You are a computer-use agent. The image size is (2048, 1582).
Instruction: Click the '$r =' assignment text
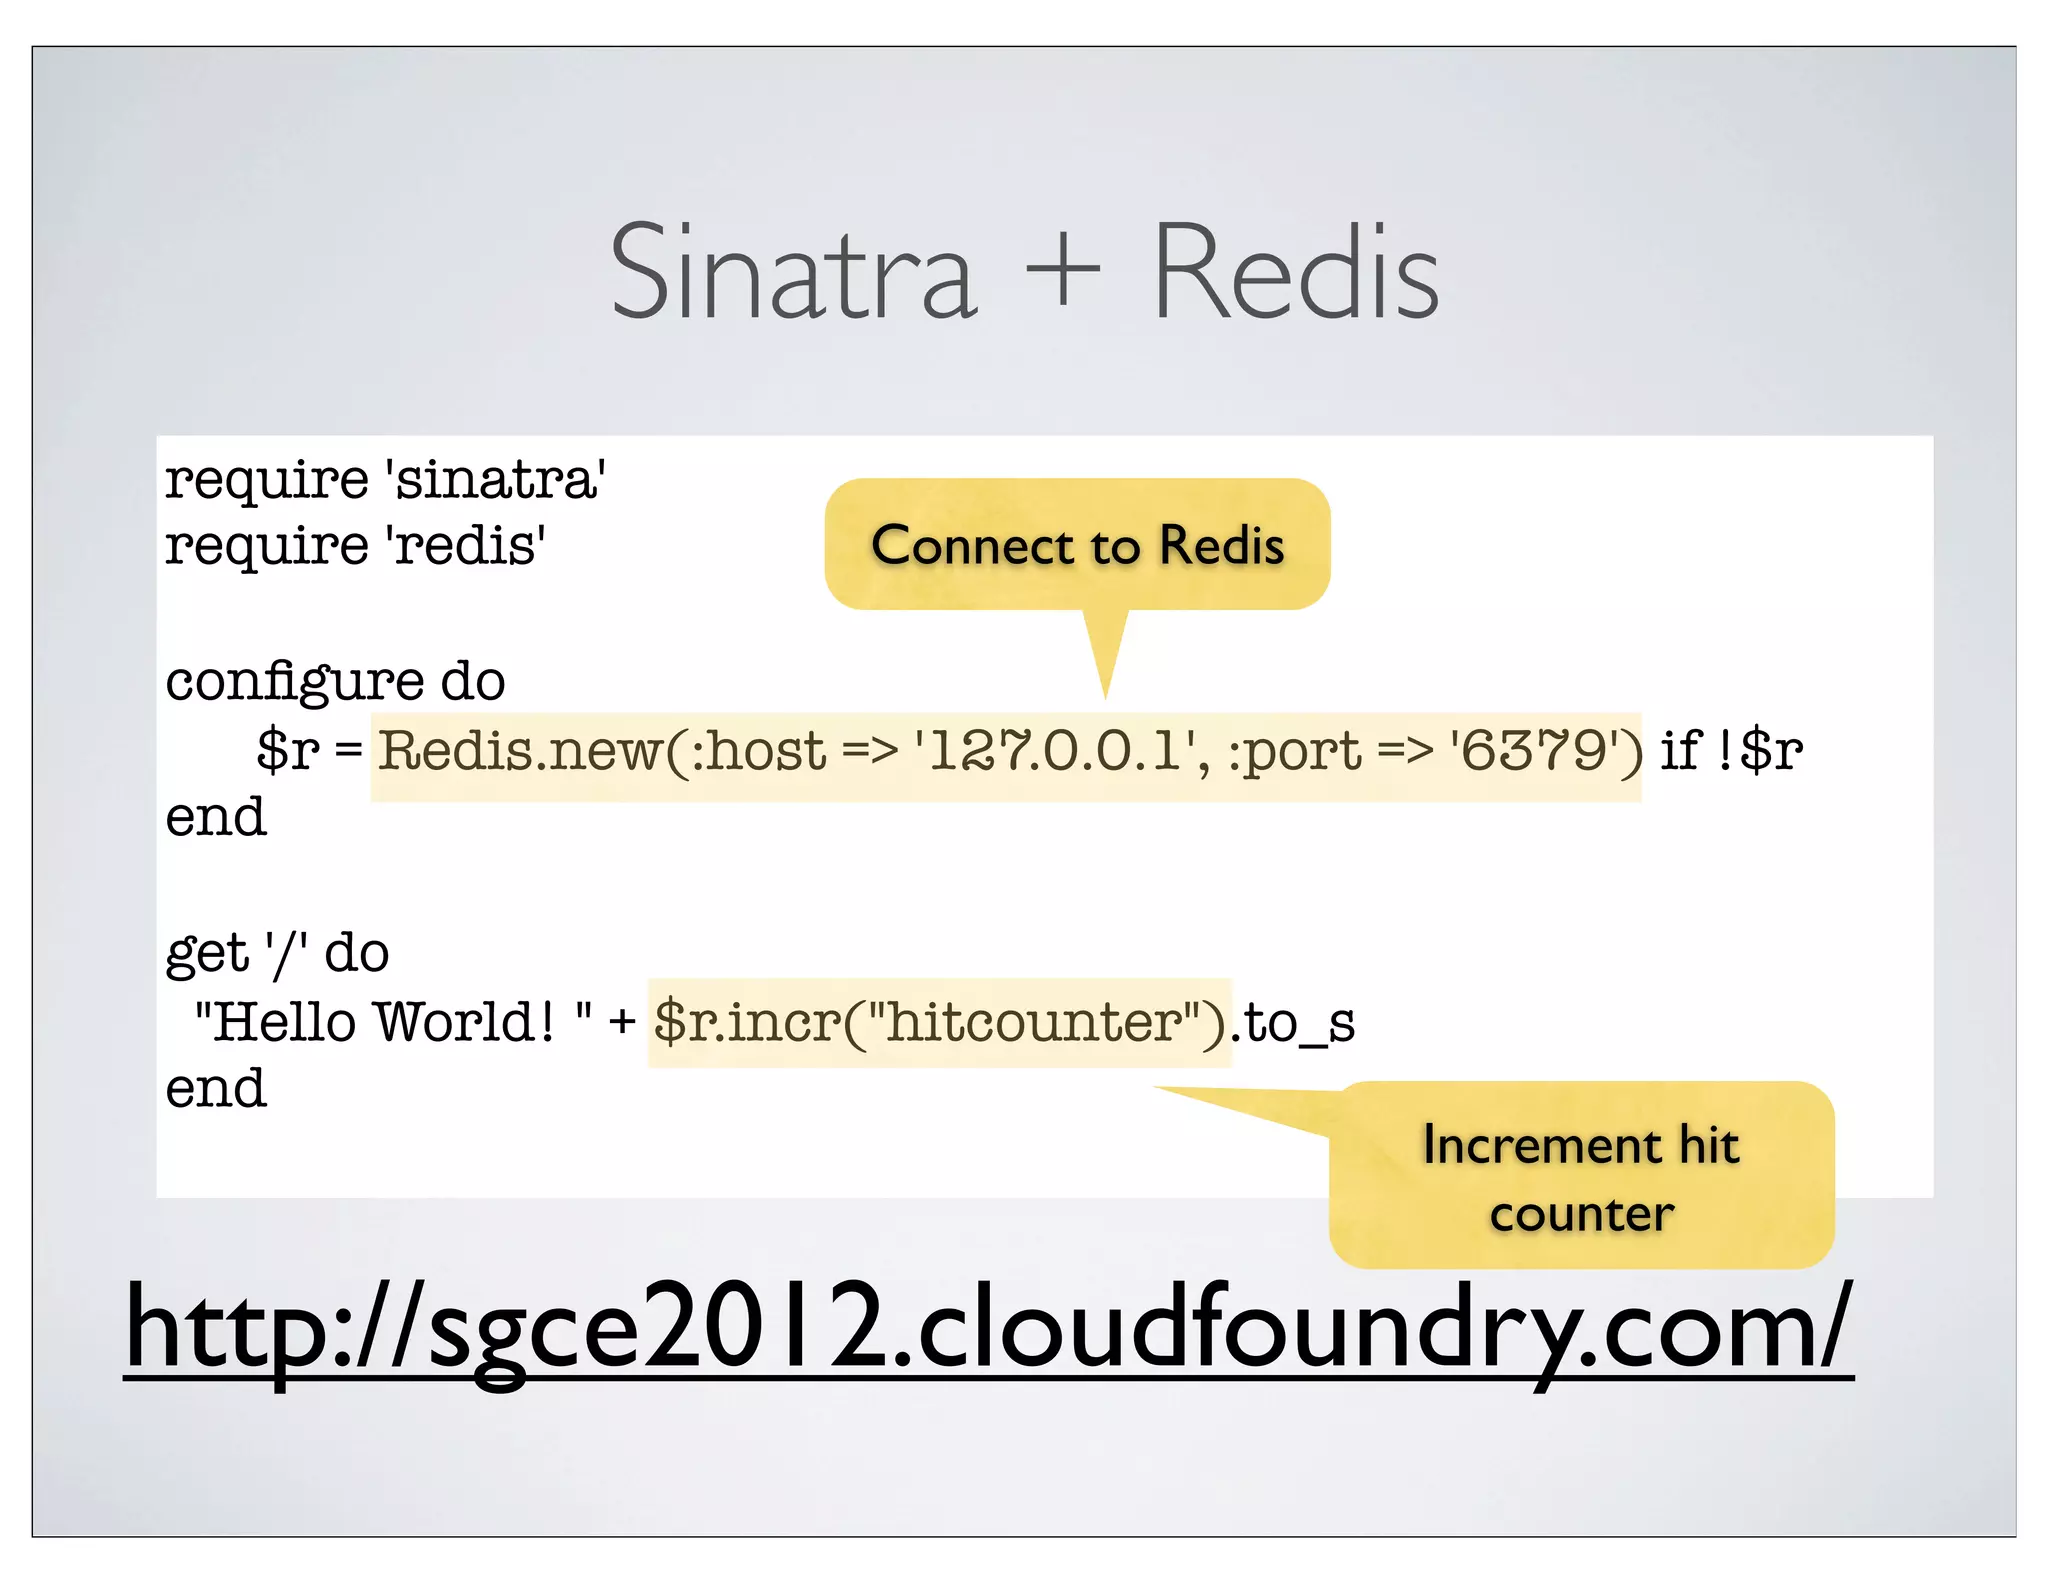pyautogui.click(x=309, y=751)
